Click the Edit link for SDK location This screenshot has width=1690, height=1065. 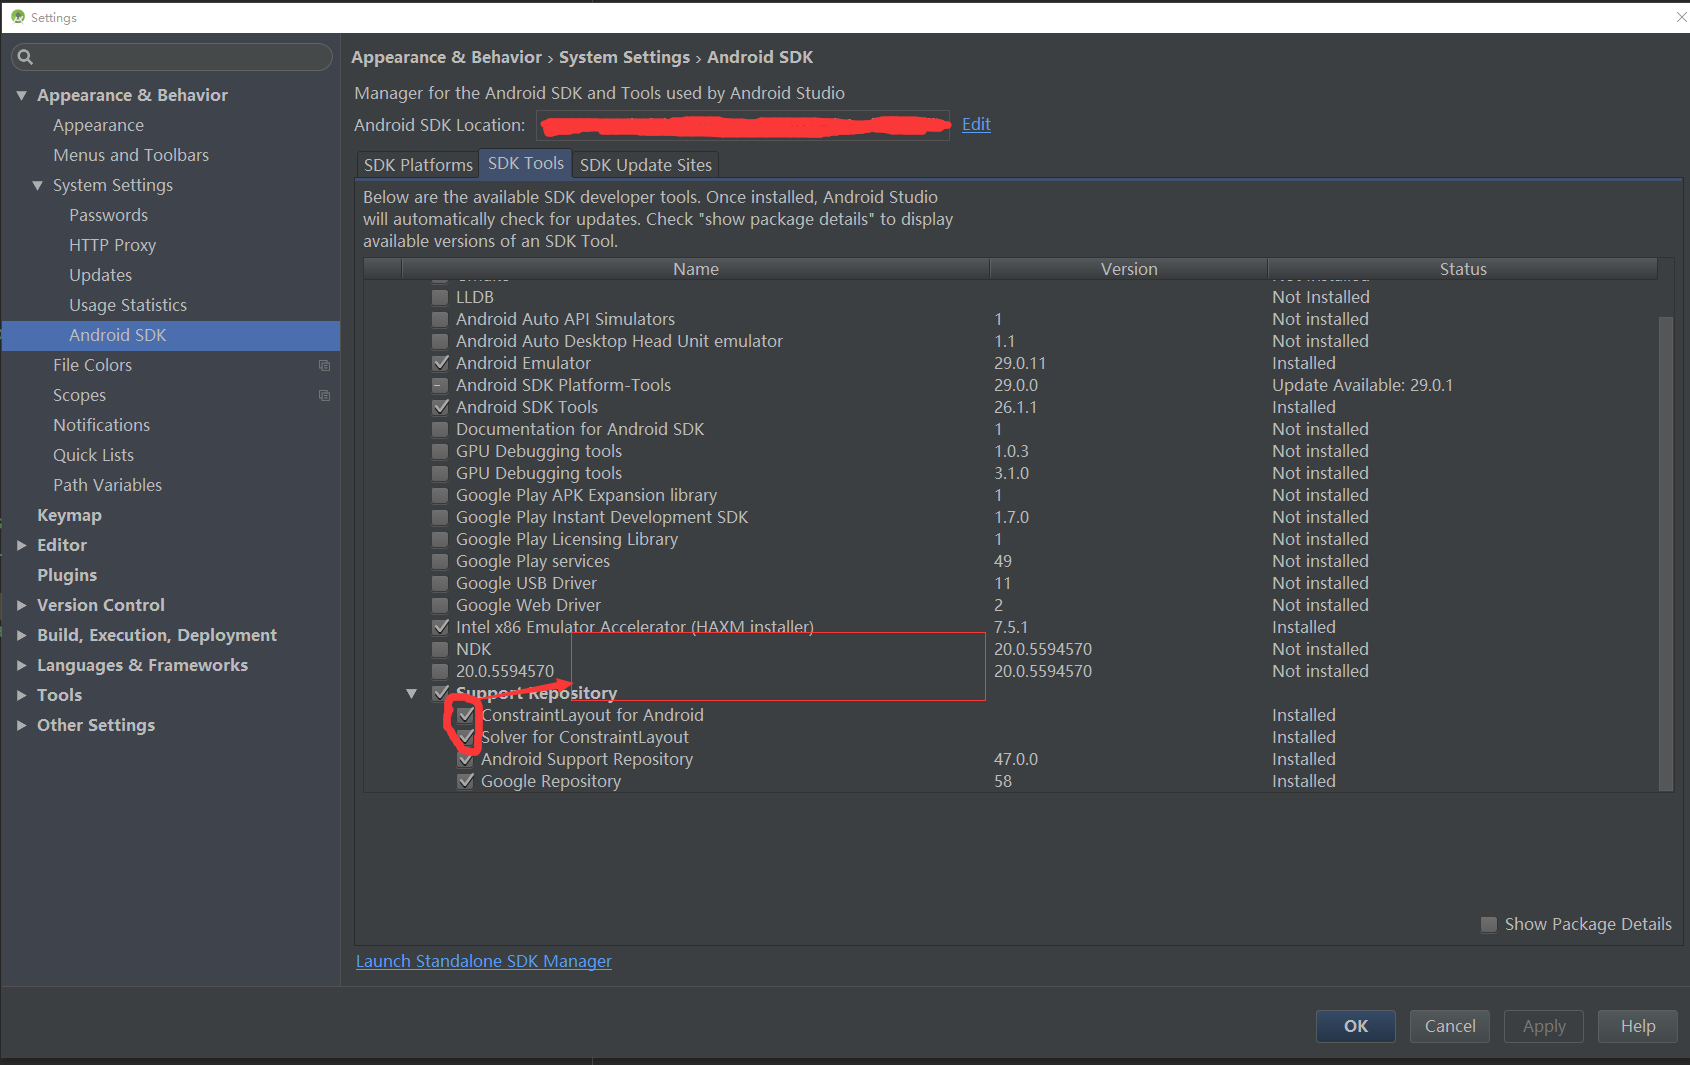(976, 124)
